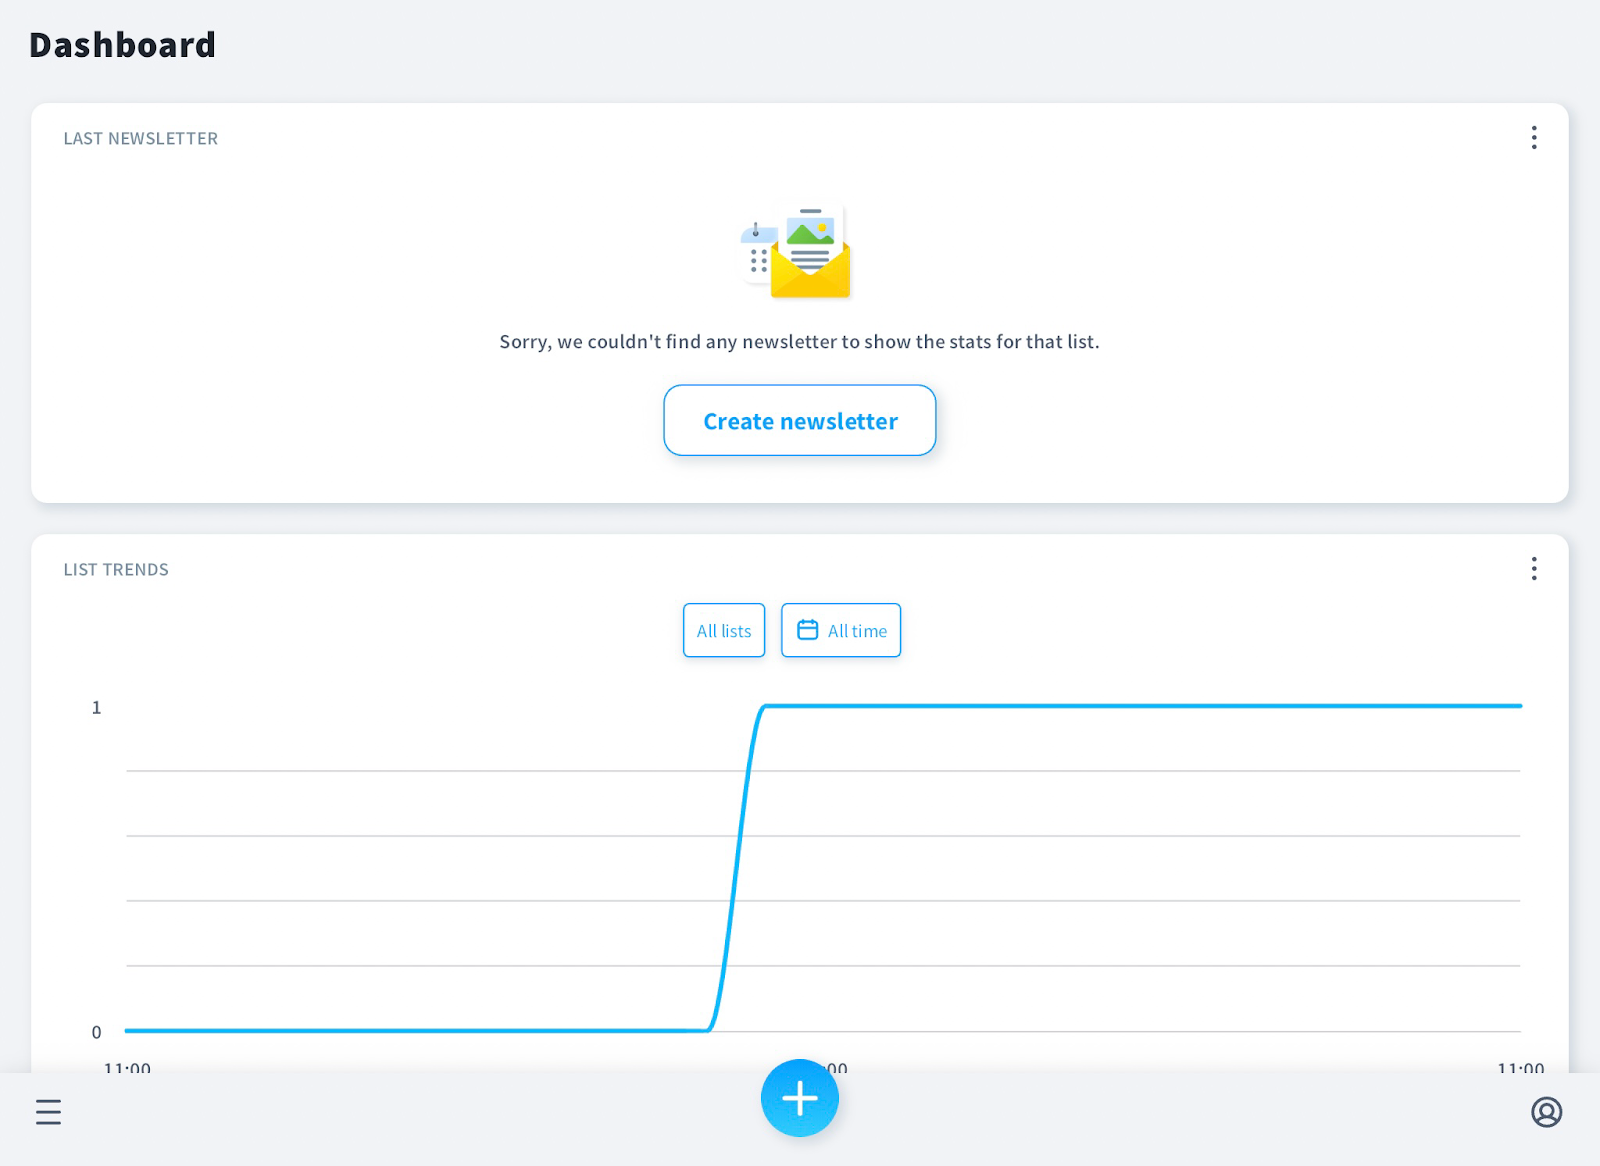Open List Trends card options menu
Image resolution: width=1600 pixels, height=1166 pixels.
click(1534, 569)
